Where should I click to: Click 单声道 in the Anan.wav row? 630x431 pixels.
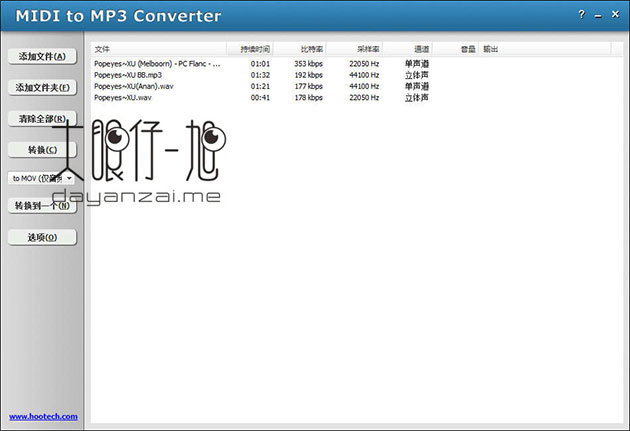point(417,86)
